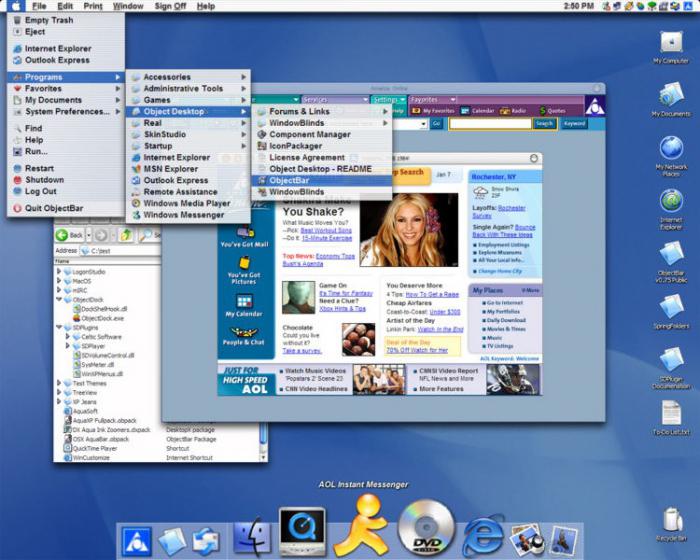Open the blue folder icon in dock
Screen dimensions: 700x560
(x=172, y=541)
